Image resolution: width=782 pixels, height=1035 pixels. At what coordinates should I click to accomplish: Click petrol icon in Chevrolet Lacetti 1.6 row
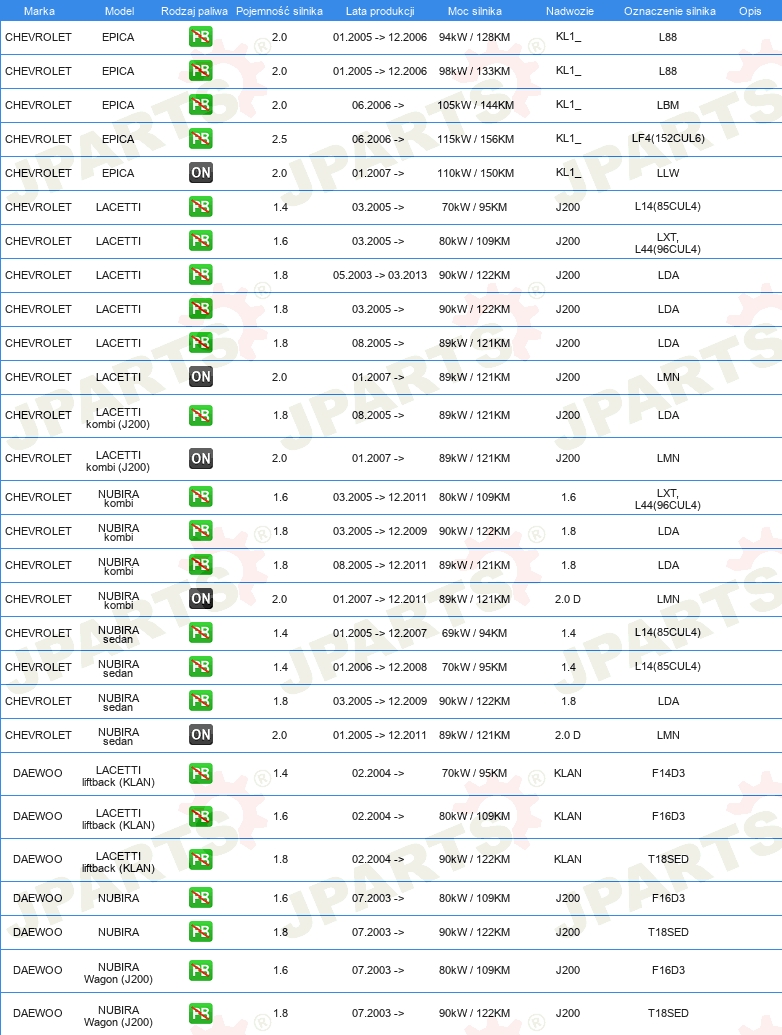click(x=201, y=241)
